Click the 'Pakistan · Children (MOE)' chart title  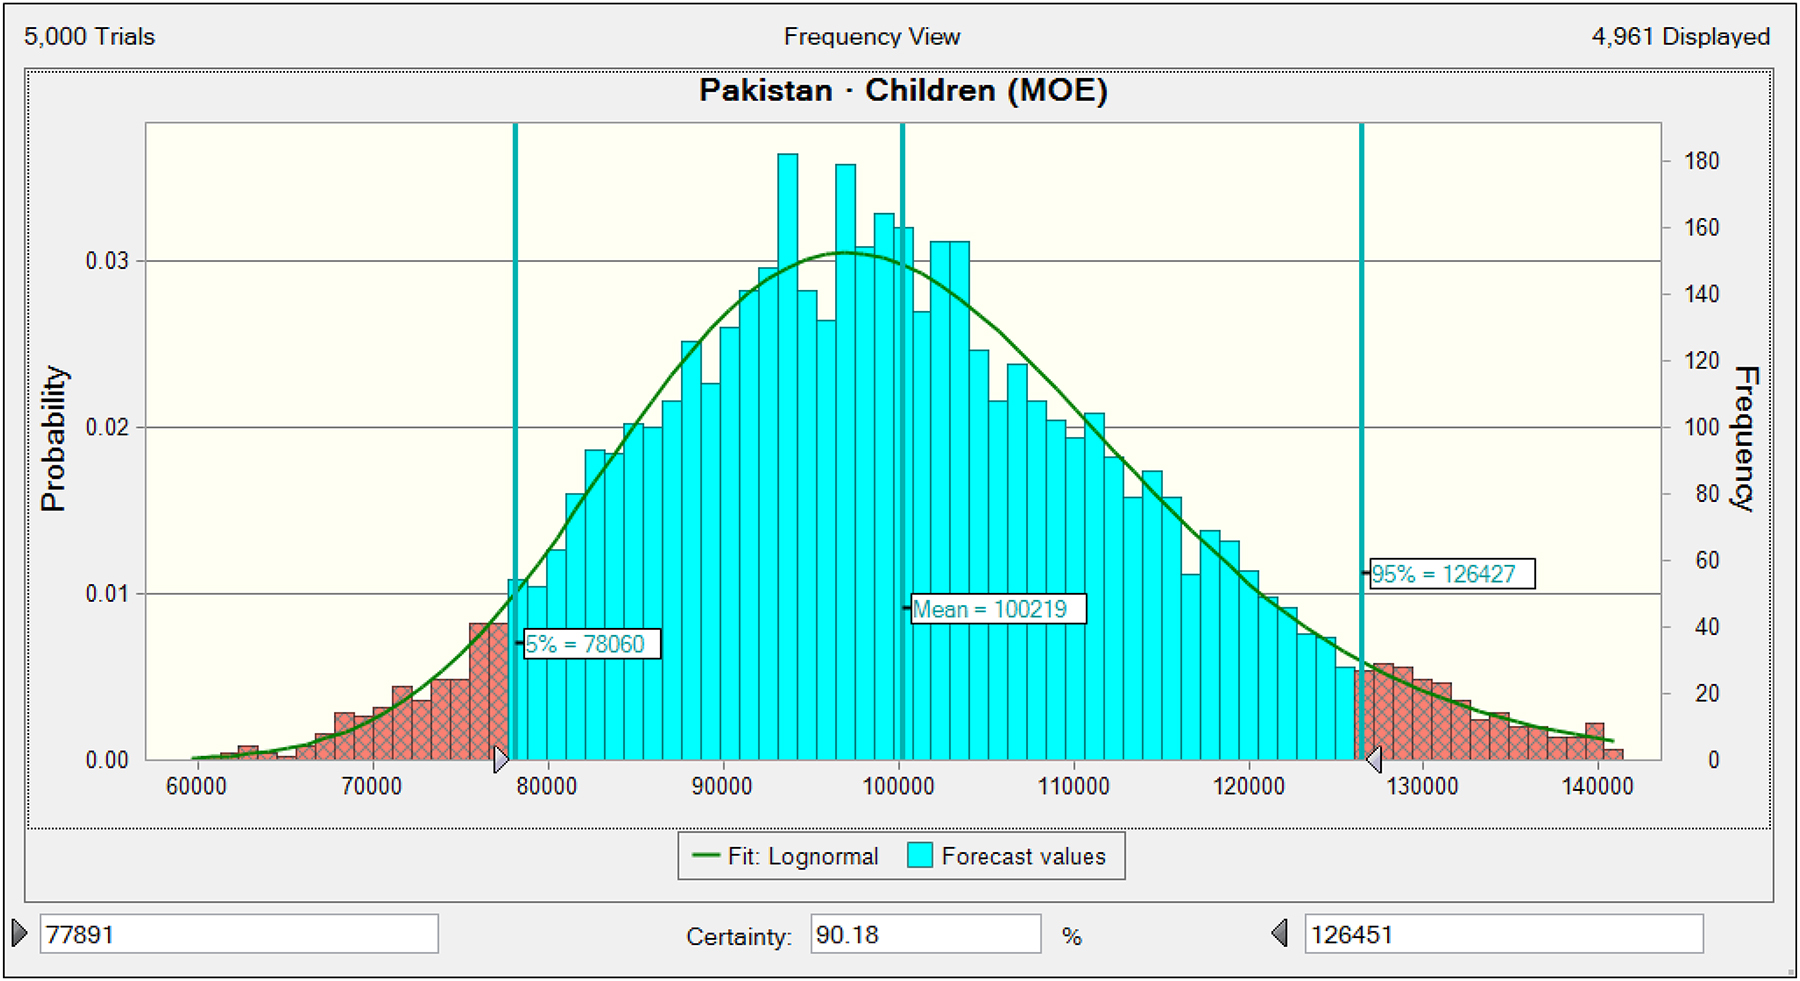point(903,91)
